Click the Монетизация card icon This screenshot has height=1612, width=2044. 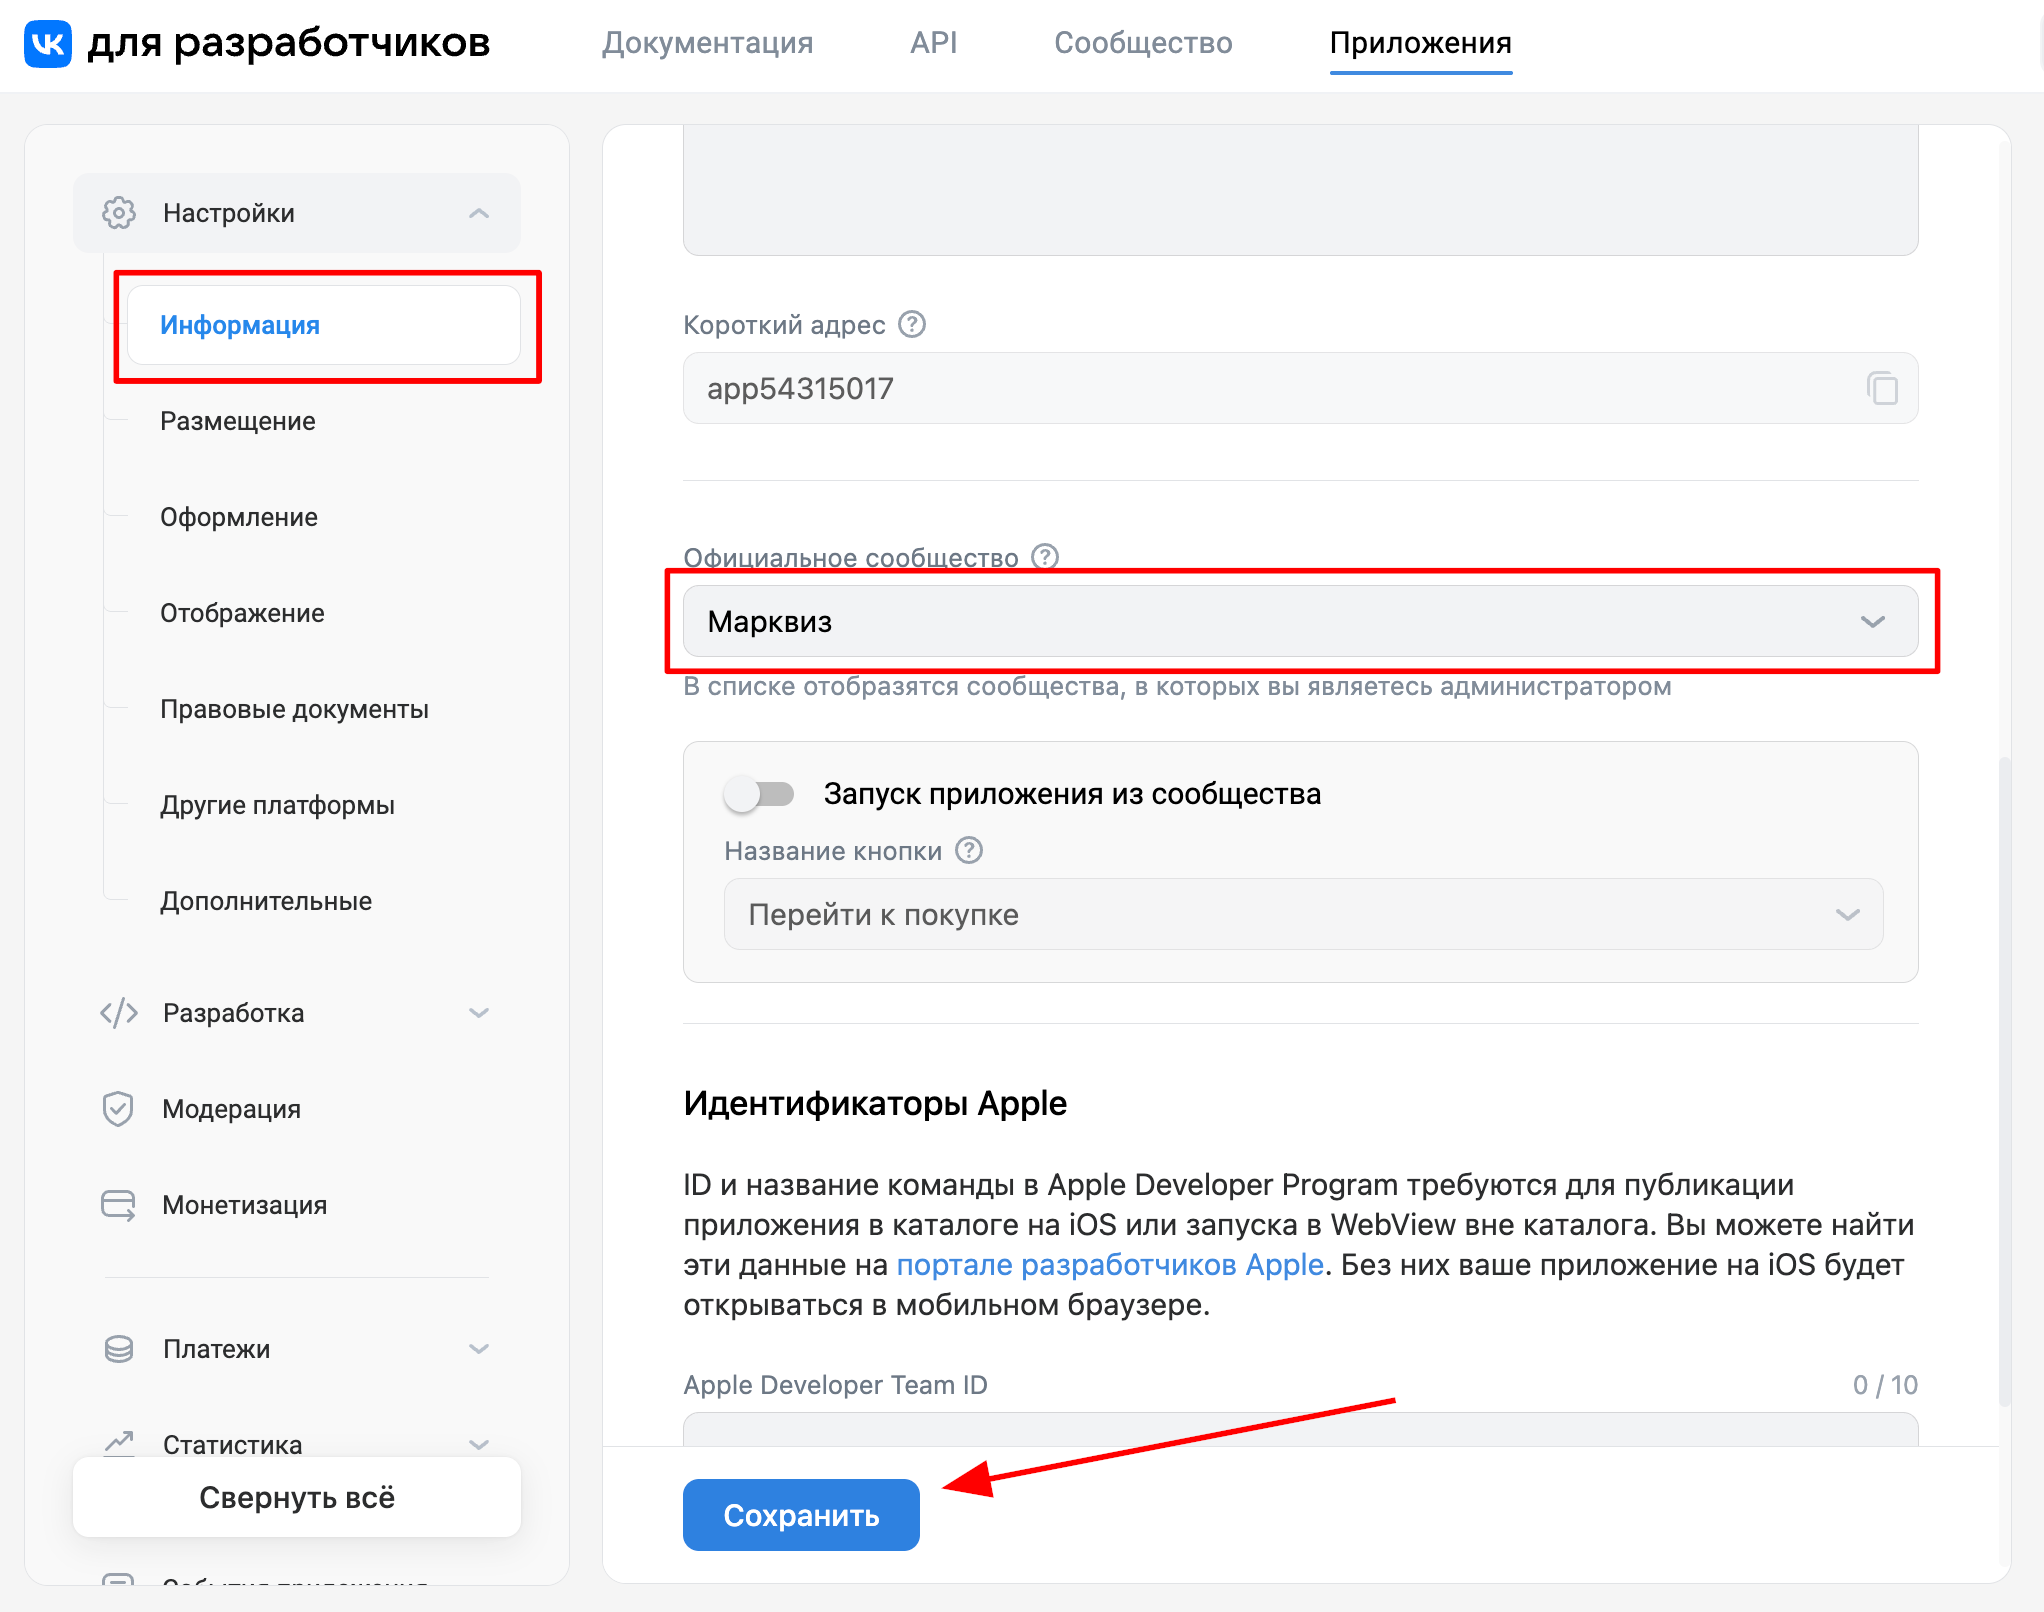[x=118, y=1204]
